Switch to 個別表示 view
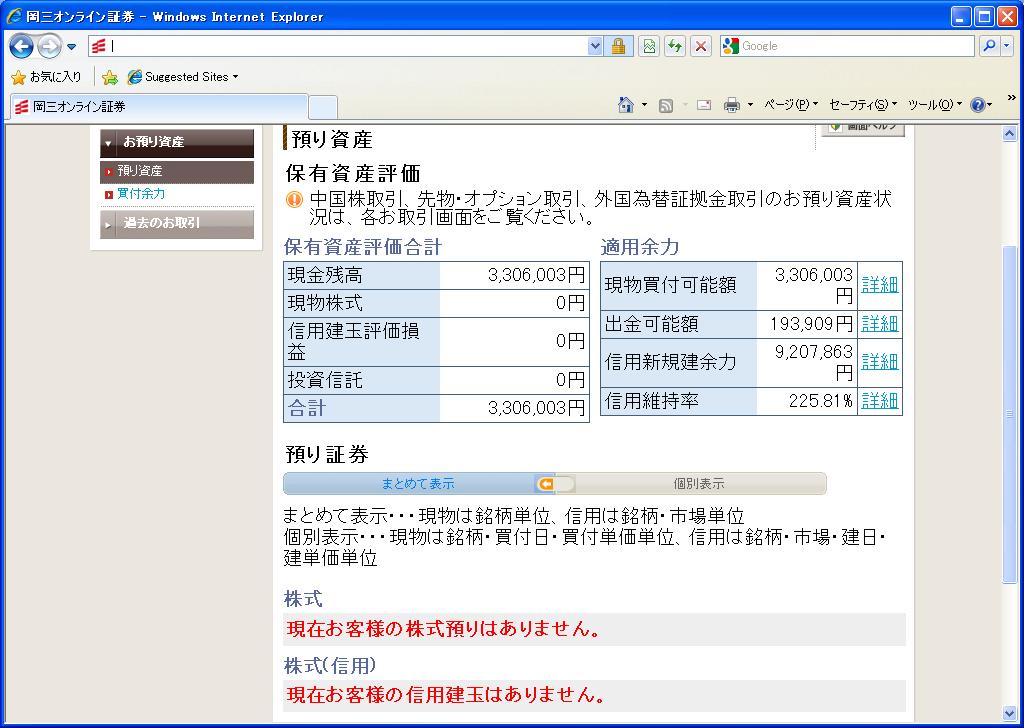1024x728 pixels. click(x=698, y=484)
